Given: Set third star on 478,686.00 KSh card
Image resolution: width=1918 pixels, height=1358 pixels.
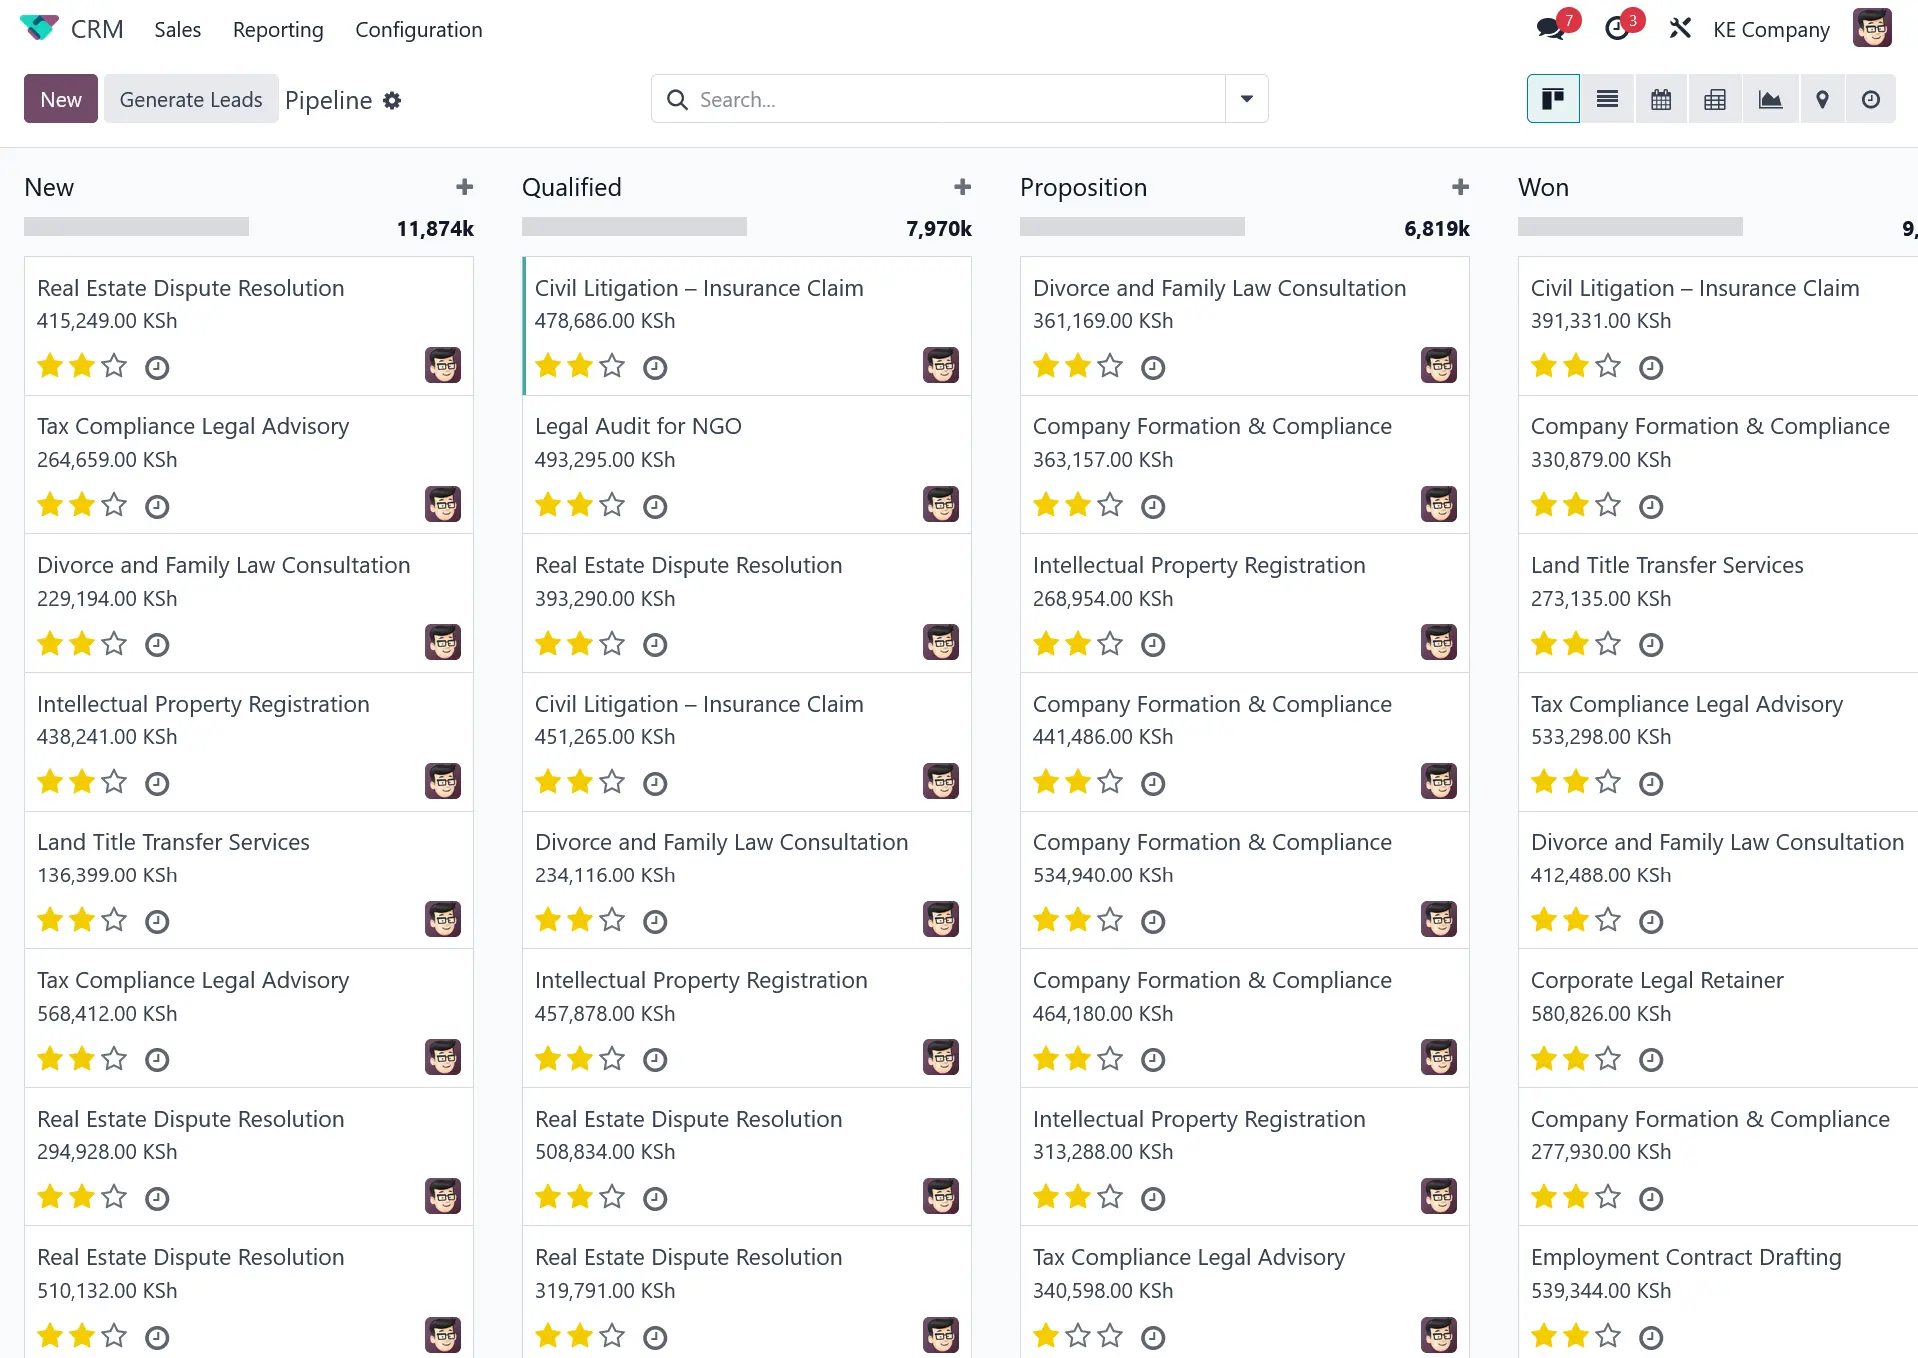Looking at the screenshot, I should pos(612,366).
